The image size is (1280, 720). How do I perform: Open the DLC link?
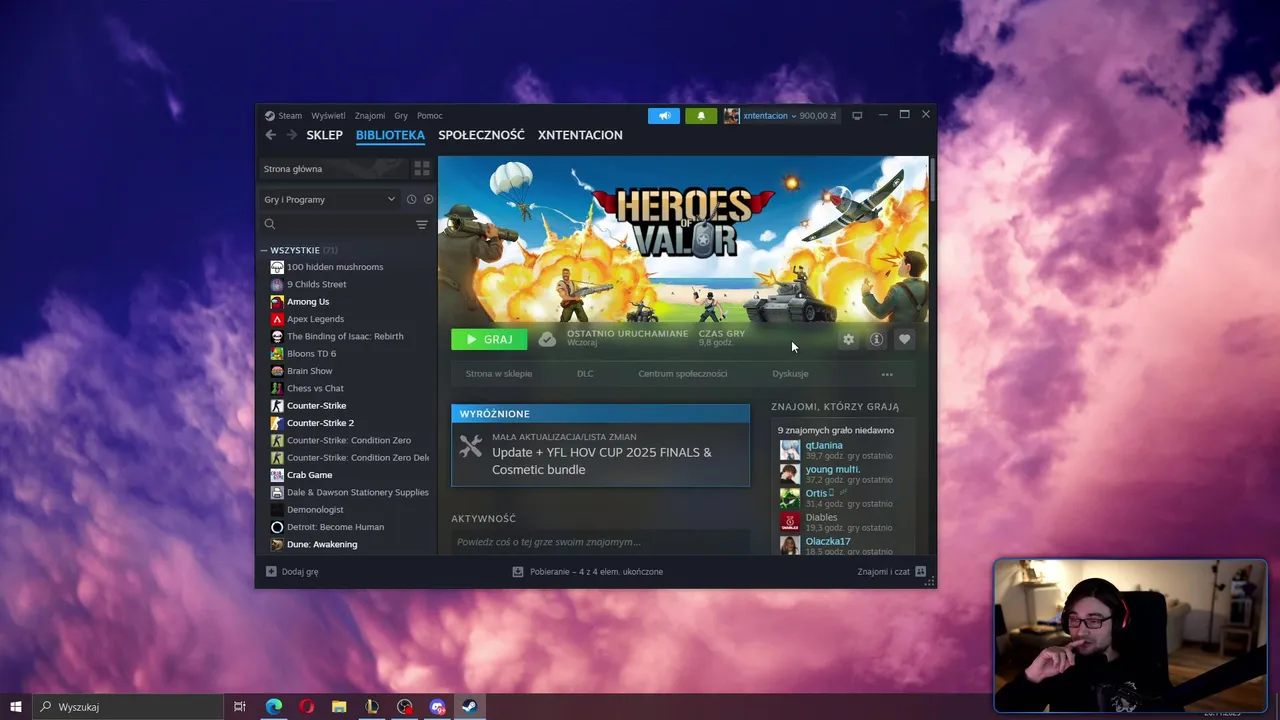pos(585,374)
